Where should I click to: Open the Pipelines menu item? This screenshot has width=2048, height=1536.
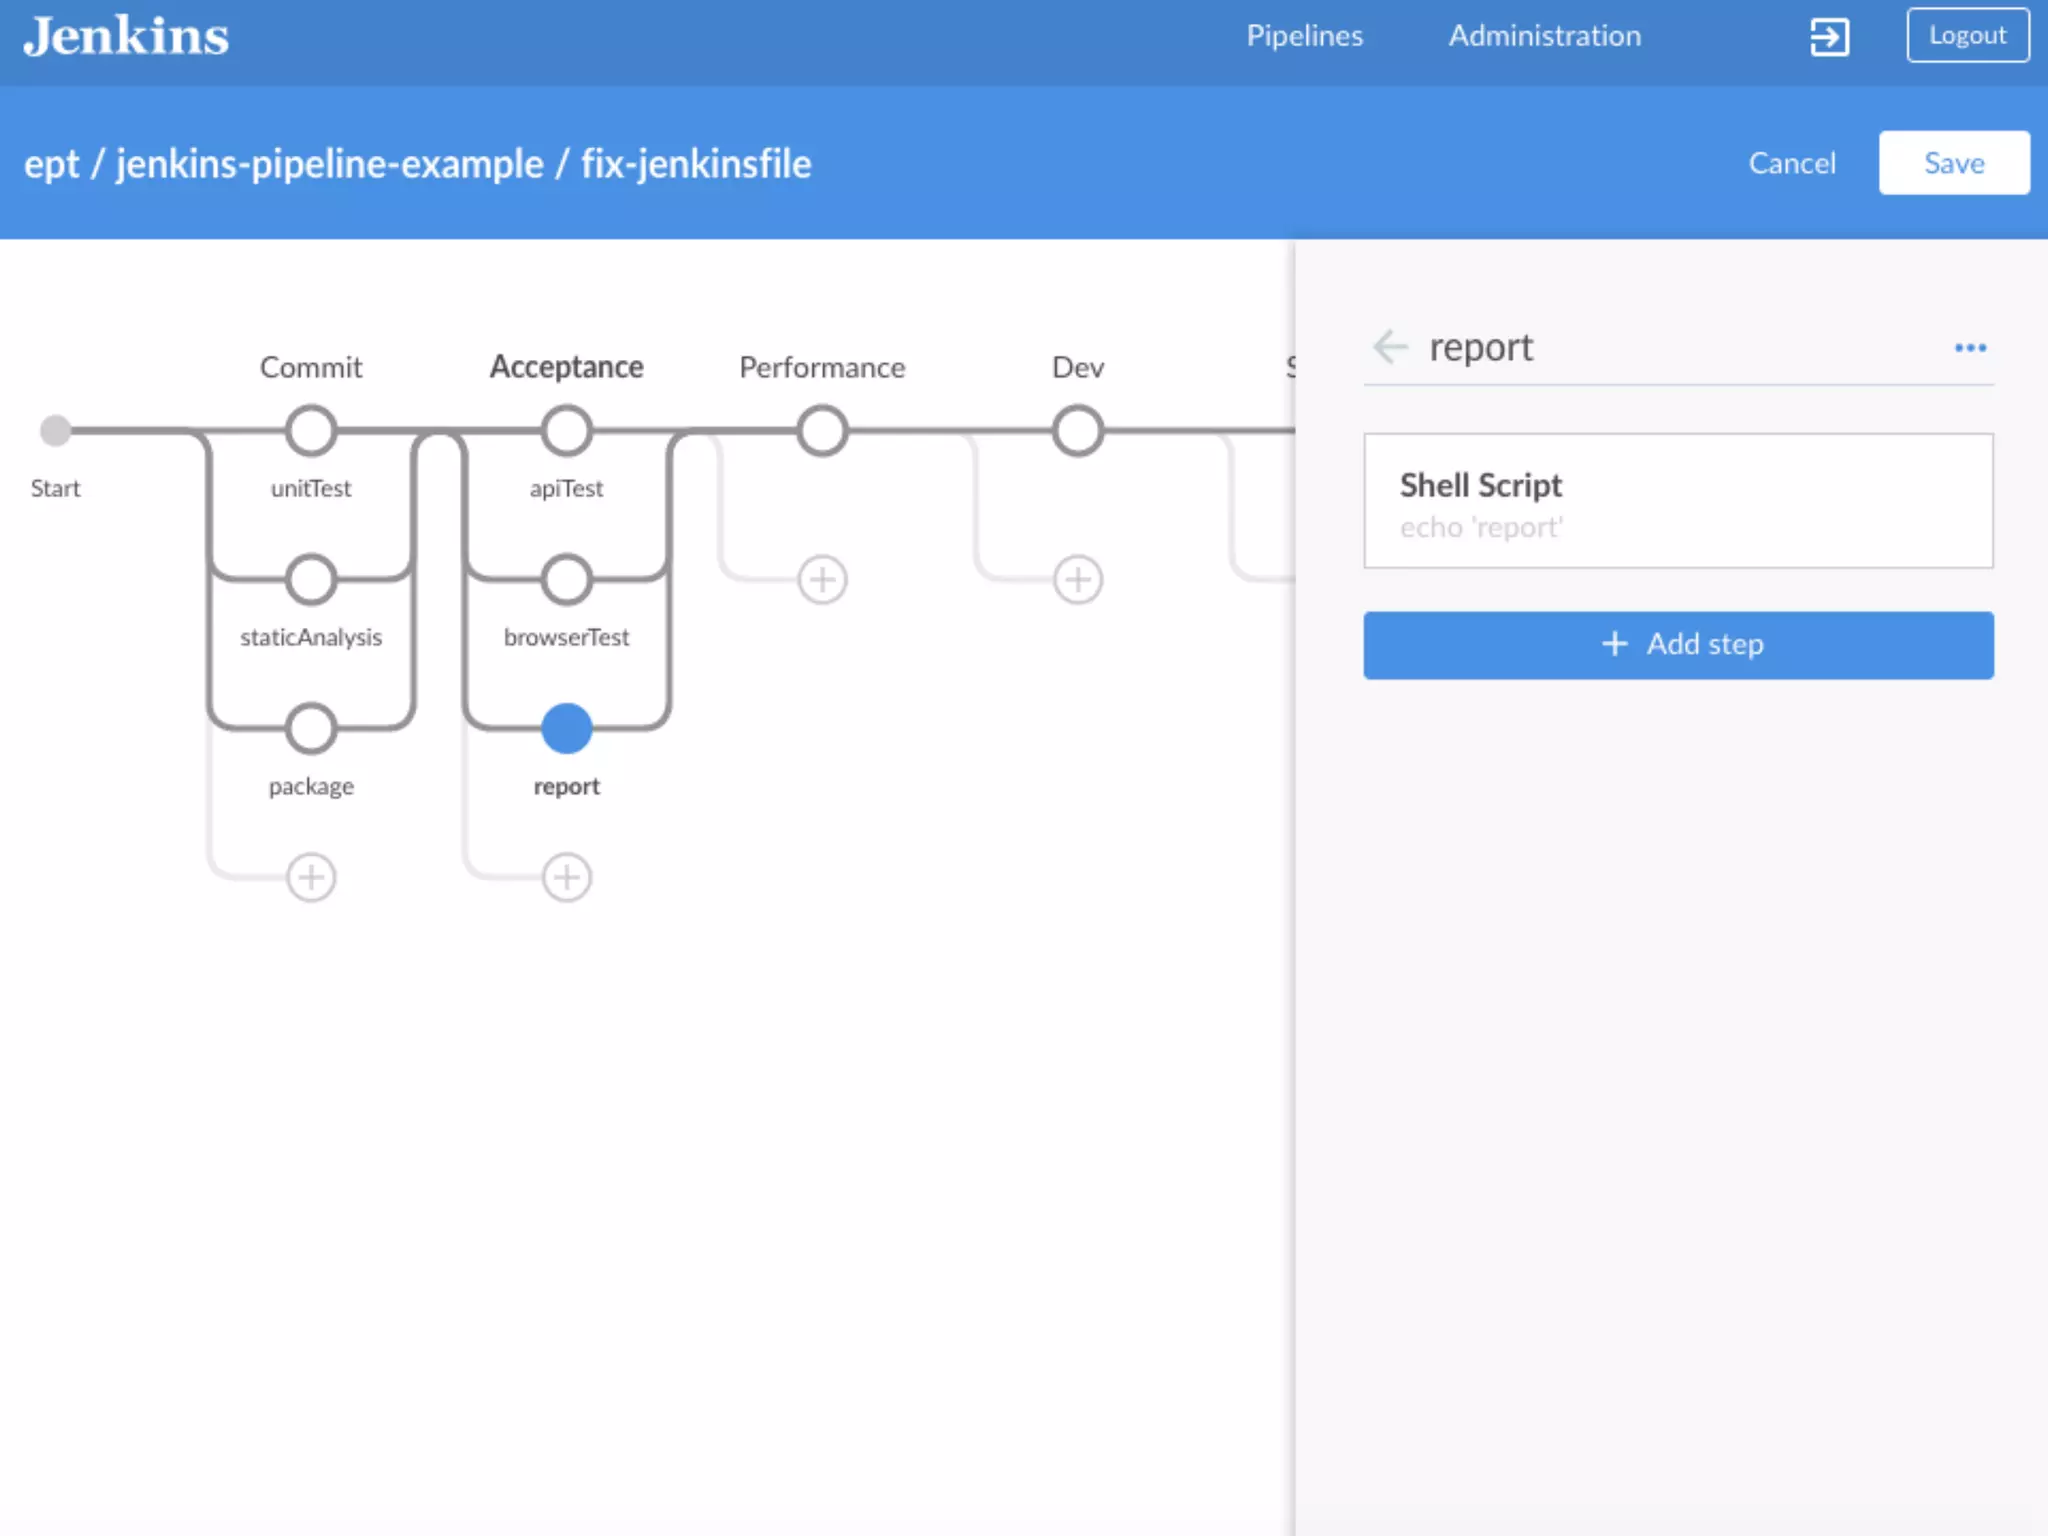tap(1304, 36)
